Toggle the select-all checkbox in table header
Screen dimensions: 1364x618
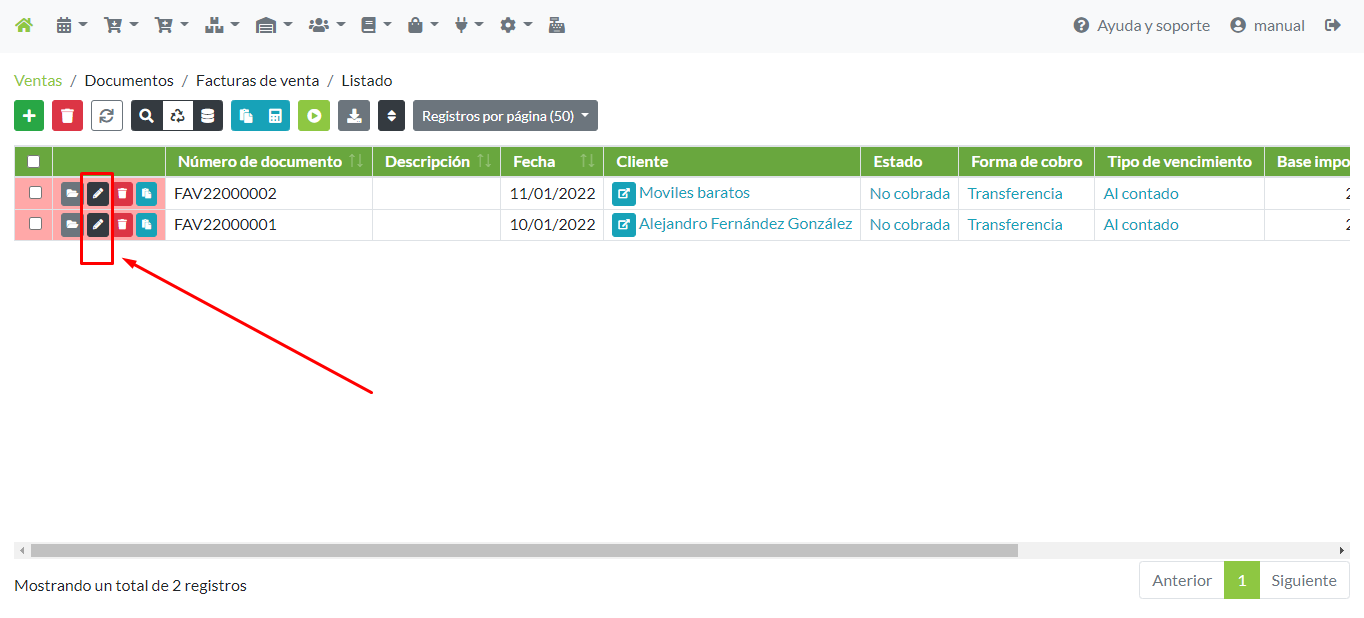34,161
